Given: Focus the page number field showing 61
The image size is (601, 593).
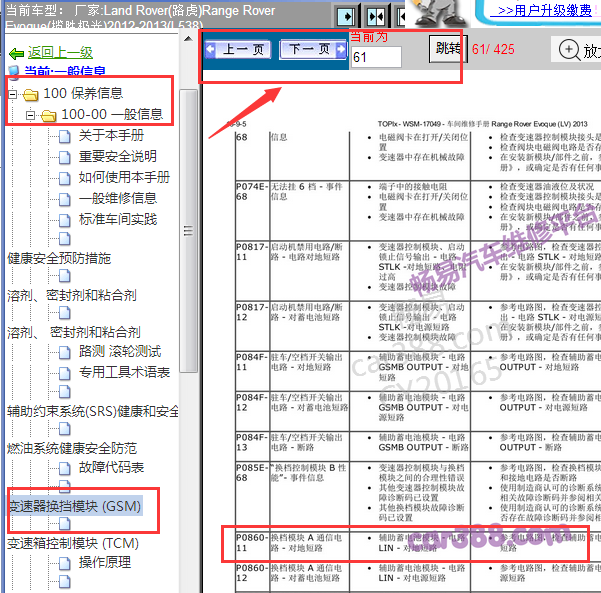Looking at the screenshot, I should point(376,57).
